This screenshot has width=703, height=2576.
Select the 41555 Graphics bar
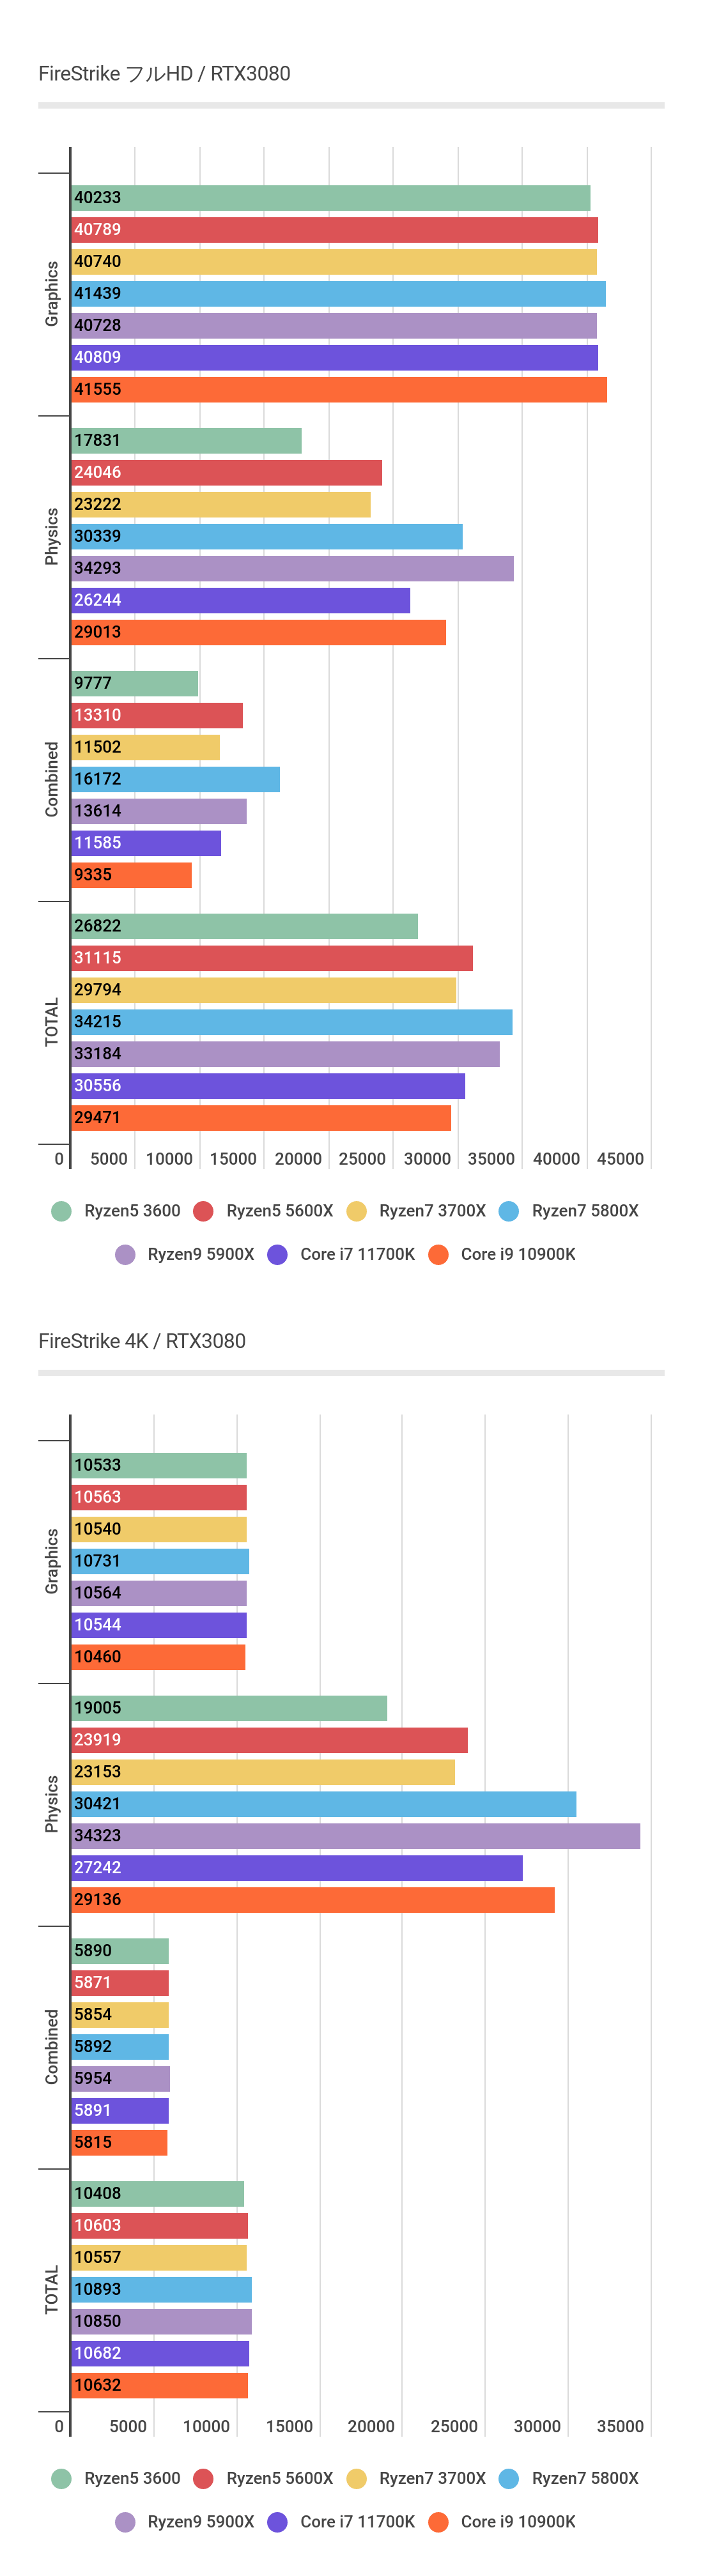click(x=339, y=390)
